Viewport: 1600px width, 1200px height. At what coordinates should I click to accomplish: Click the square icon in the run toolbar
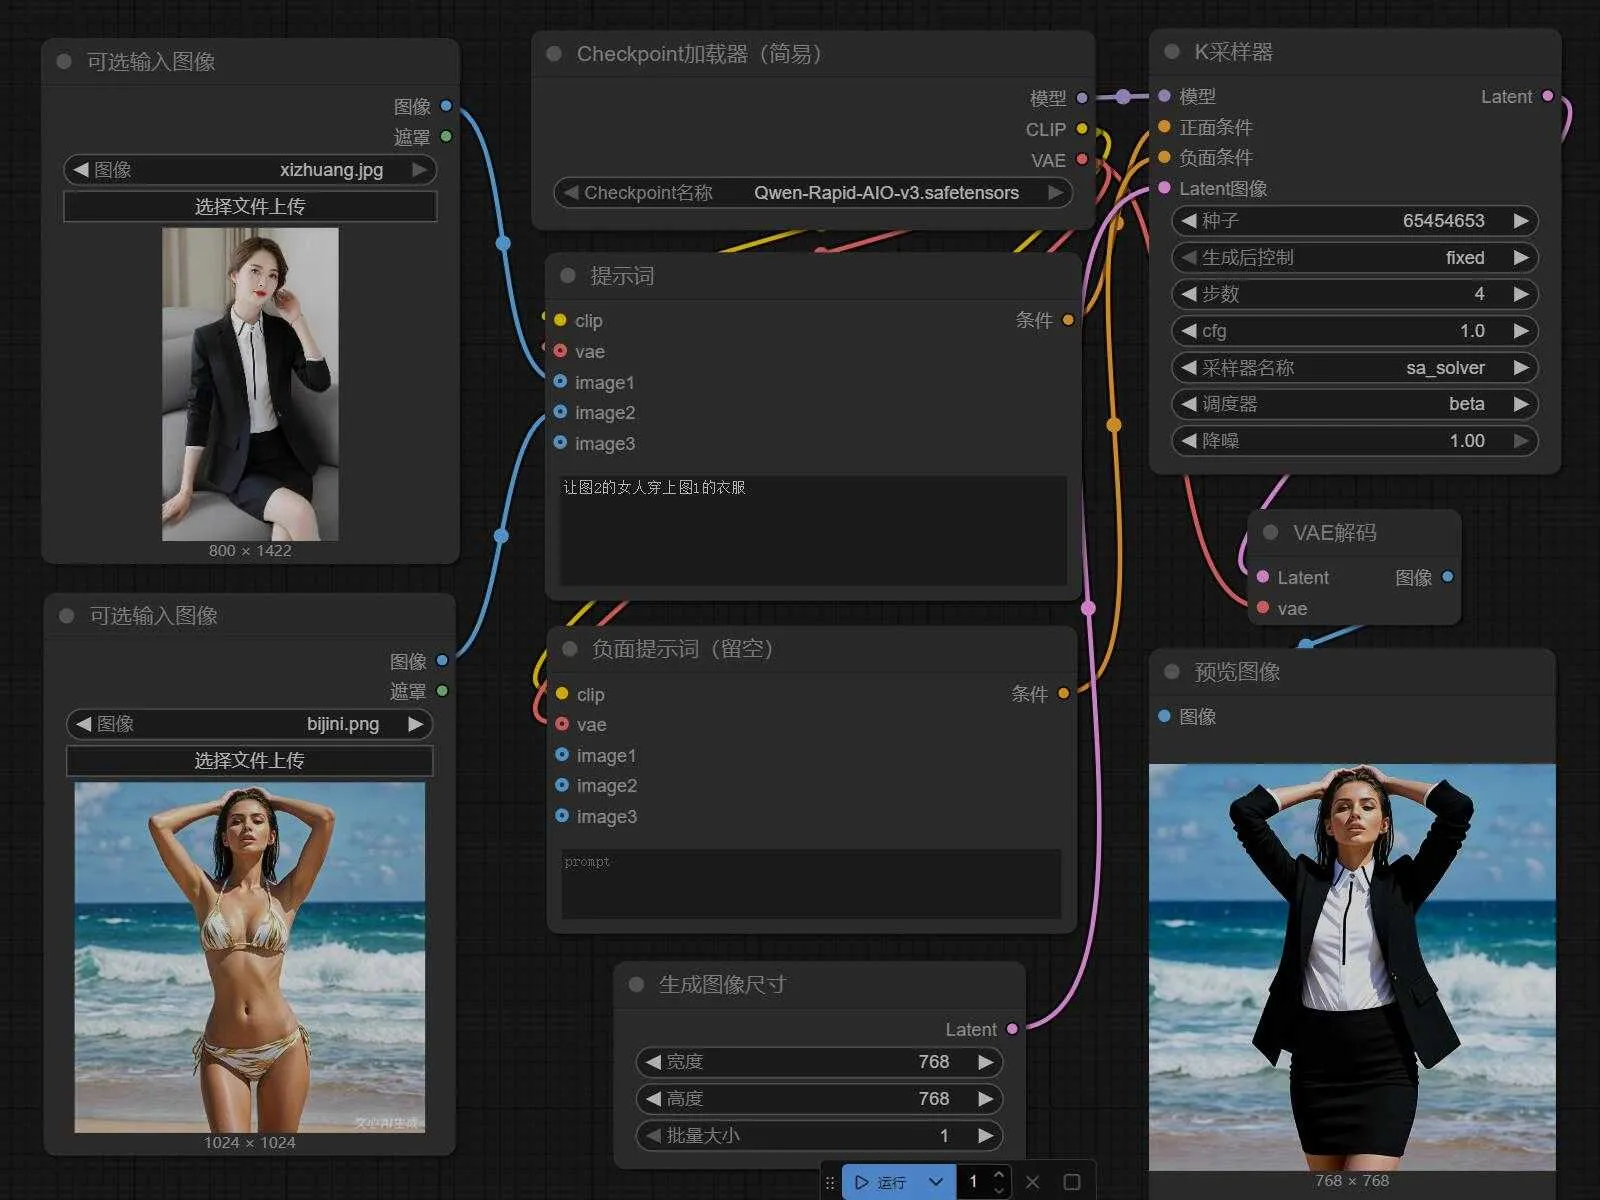1071,1182
